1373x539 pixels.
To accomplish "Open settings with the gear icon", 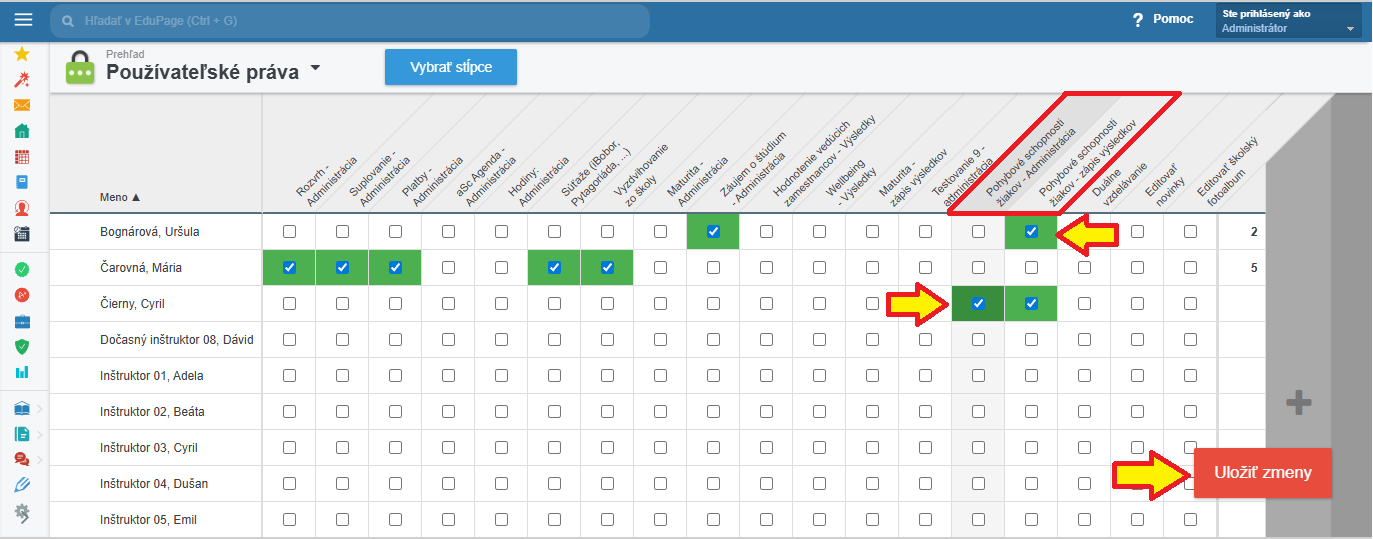I will coord(22,512).
